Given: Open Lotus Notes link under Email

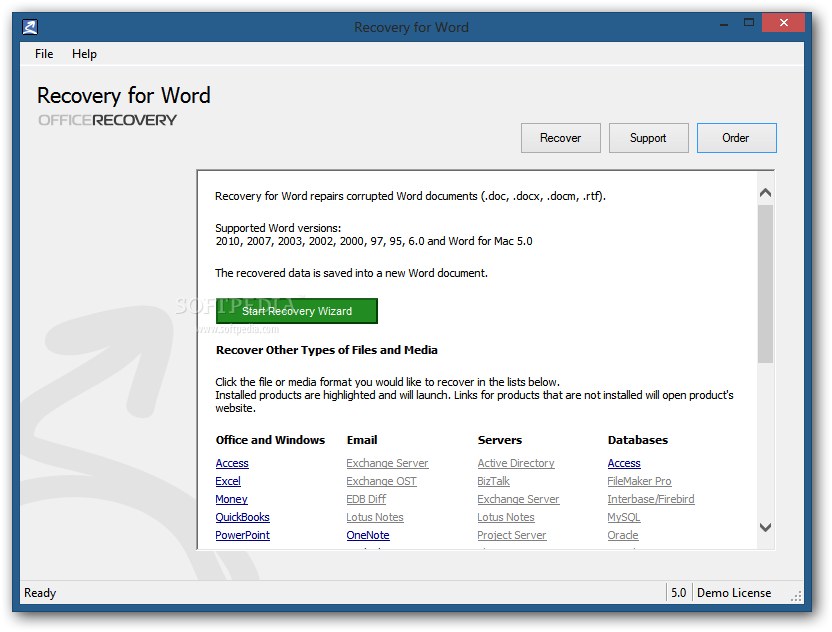Looking at the screenshot, I should [375, 517].
